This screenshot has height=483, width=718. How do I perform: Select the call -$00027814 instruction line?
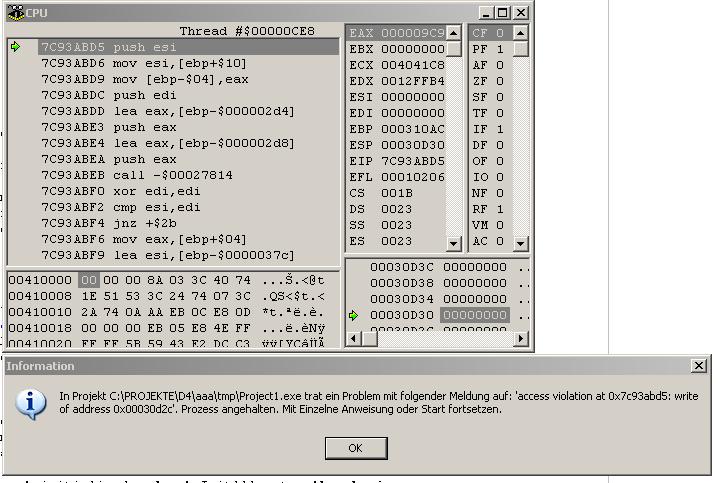point(137,175)
